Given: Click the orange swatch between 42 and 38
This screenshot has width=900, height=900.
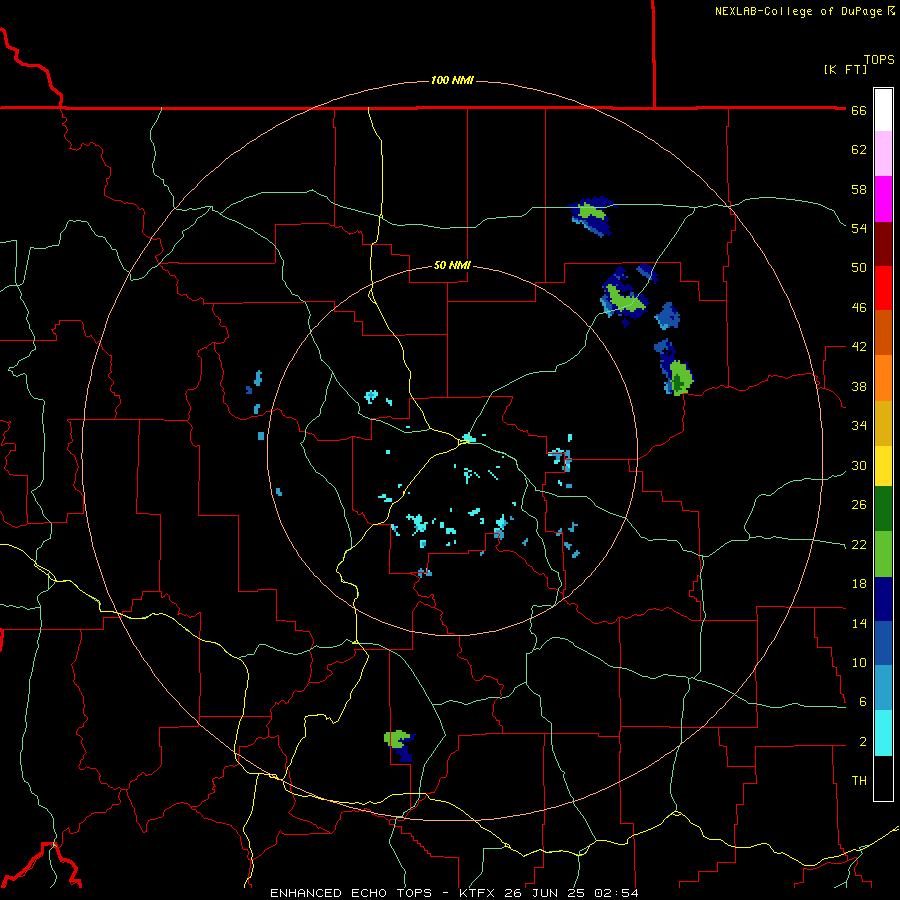Looking at the screenshot, I should [x=883, y=378].
